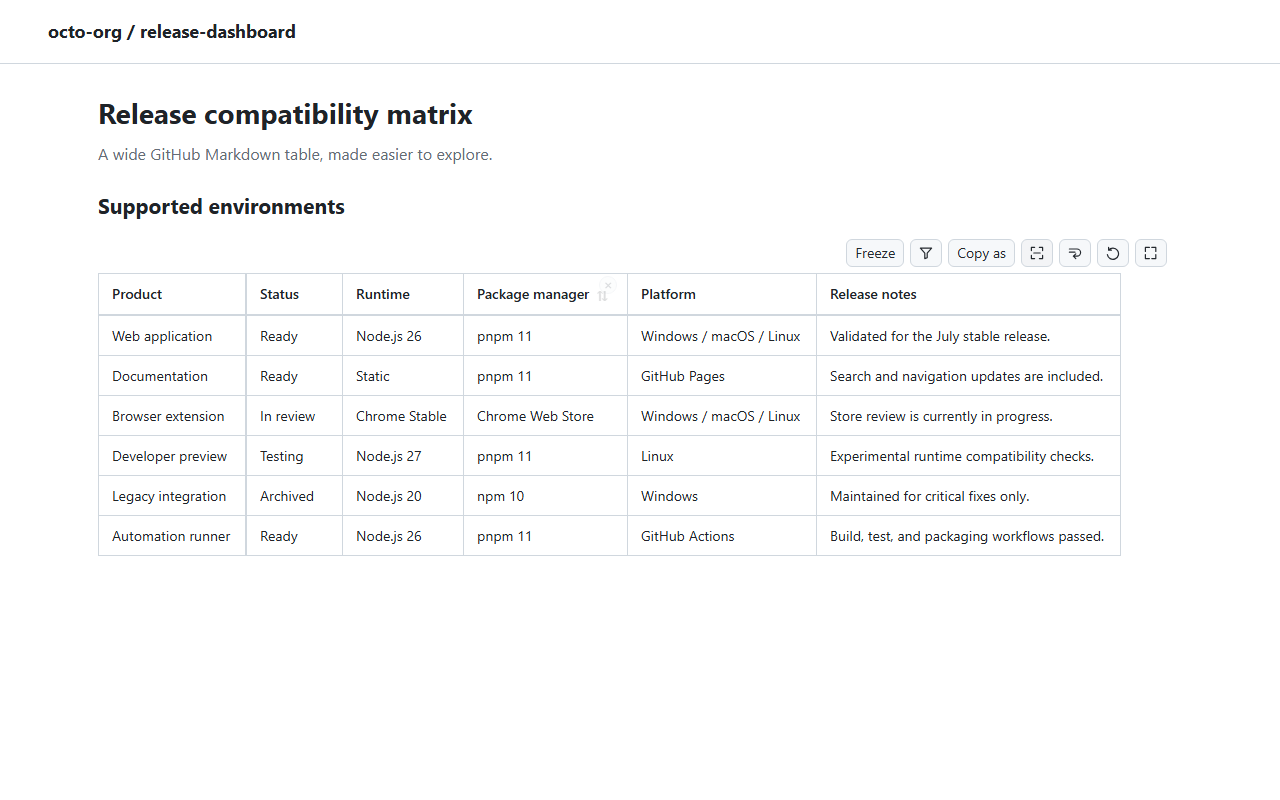
Task: Click the GitHub Pages platform cell
Action: [x=722, y=376]
